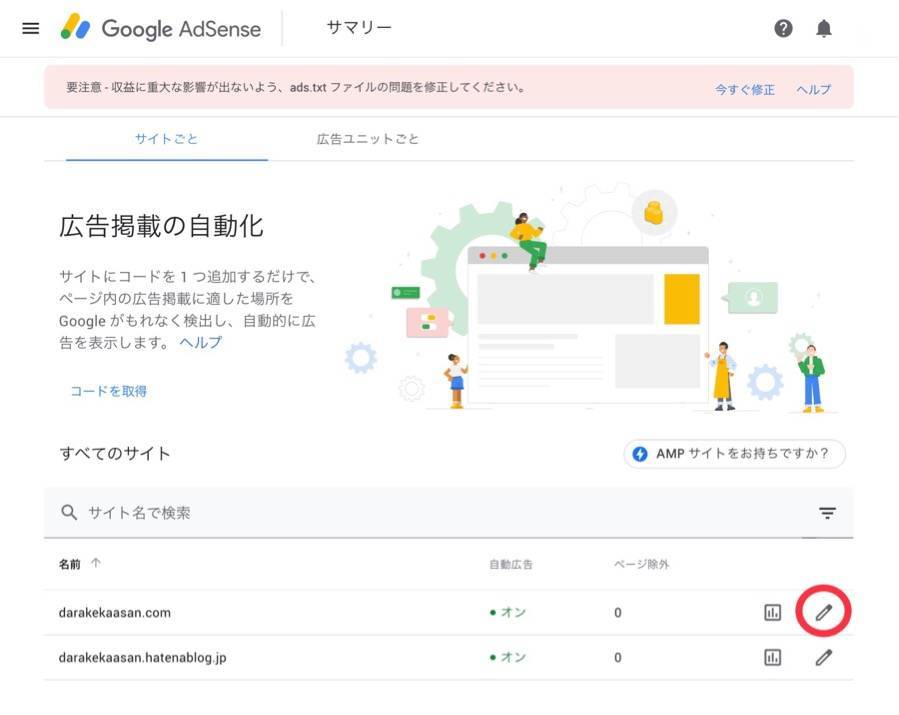
Task: Edit settings pencil for darakekaasan.hatenablog.jp
Action: tap(823, 657)
